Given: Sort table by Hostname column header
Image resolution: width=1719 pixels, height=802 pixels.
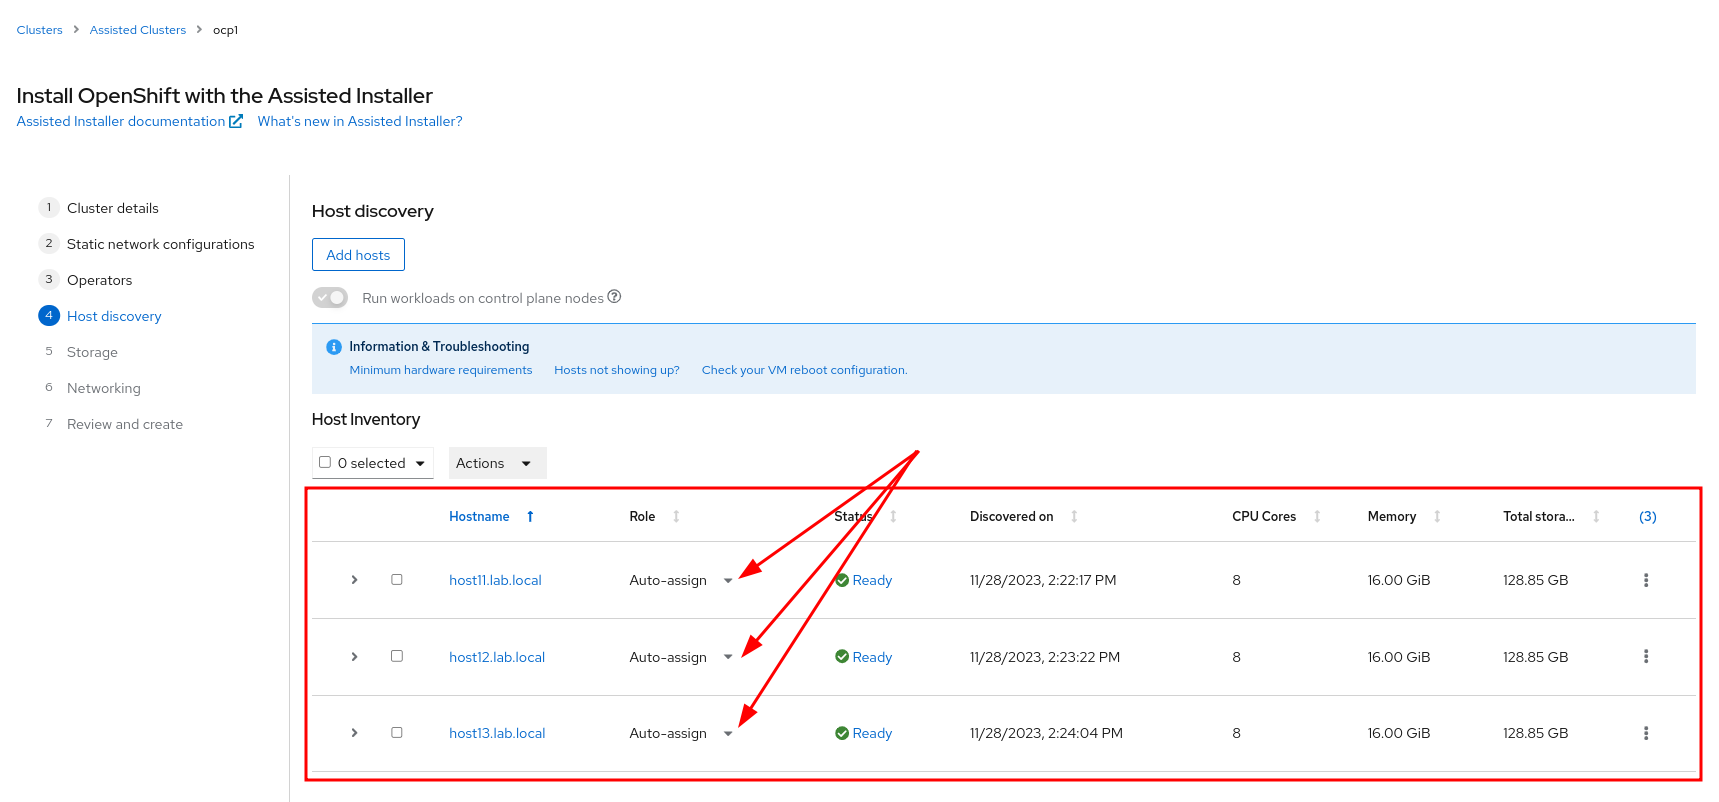Looking at the screenshot, I should click(x=479, y=516).
